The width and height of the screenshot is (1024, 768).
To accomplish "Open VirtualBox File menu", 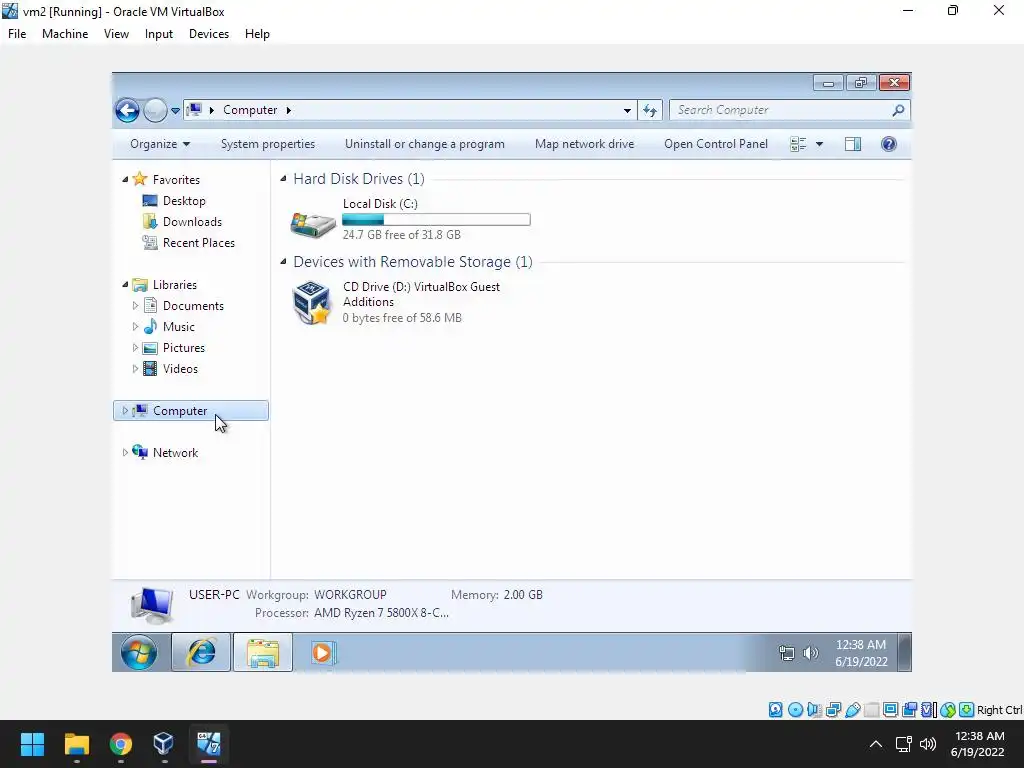I will coord(17,34).
